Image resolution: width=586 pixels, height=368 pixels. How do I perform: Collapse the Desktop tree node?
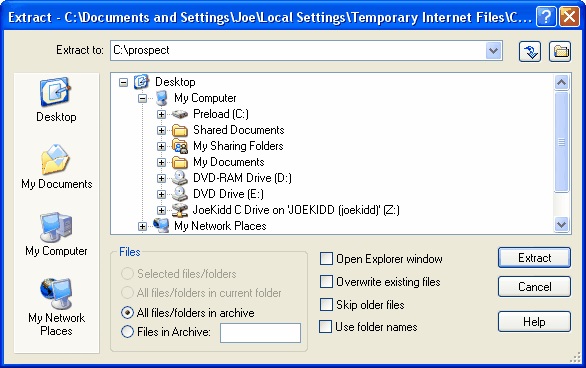tap(123, 82)
